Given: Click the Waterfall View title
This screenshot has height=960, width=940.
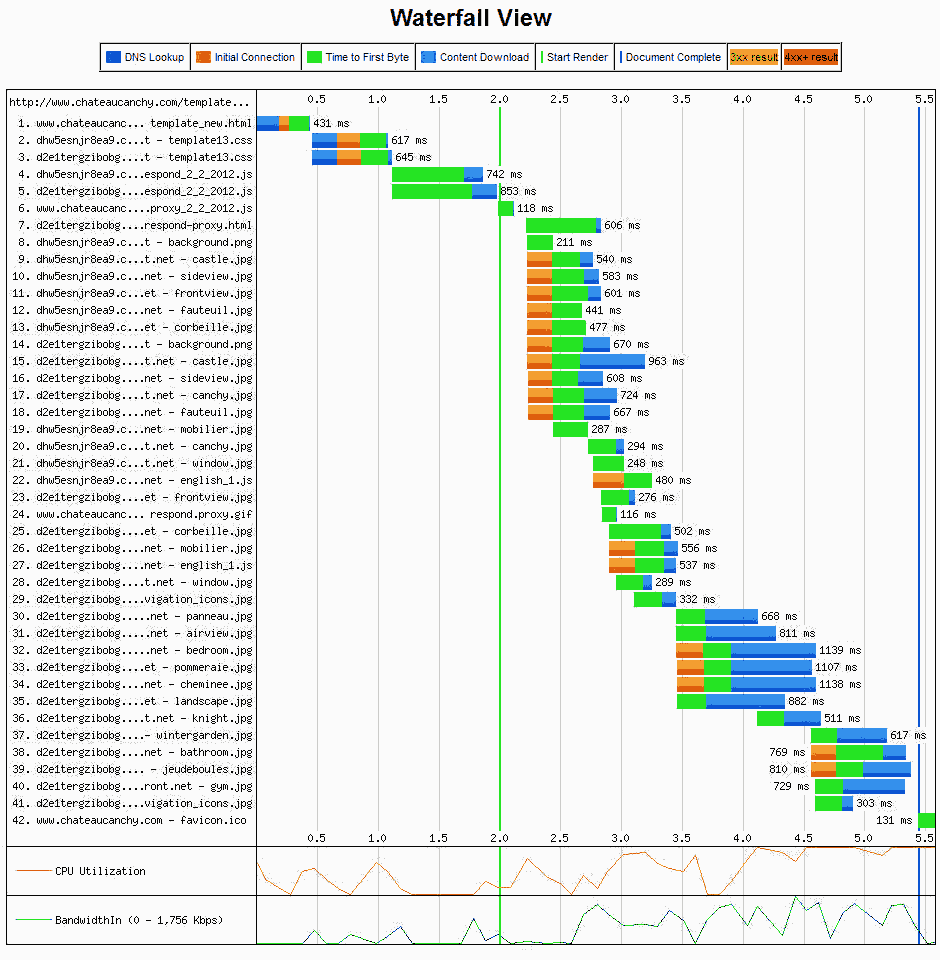Looking at the screenshot, I should click(x=470, y=18).
